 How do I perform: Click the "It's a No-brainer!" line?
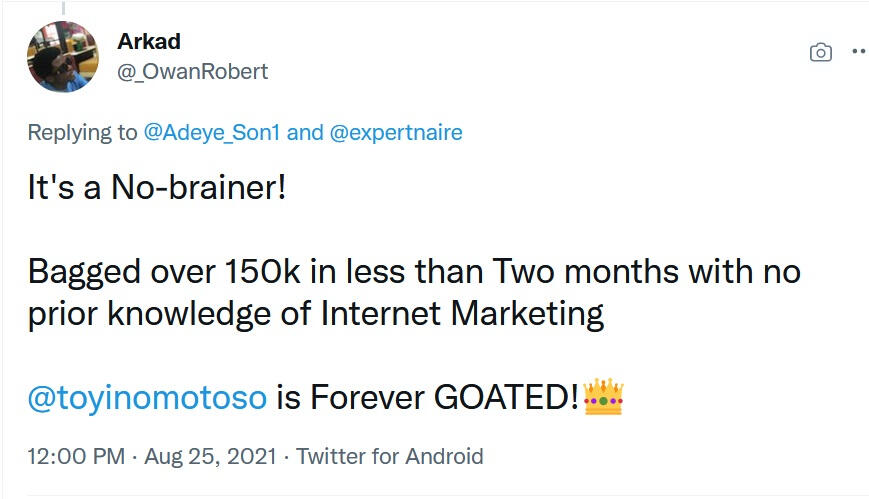(x=157, y=189)
